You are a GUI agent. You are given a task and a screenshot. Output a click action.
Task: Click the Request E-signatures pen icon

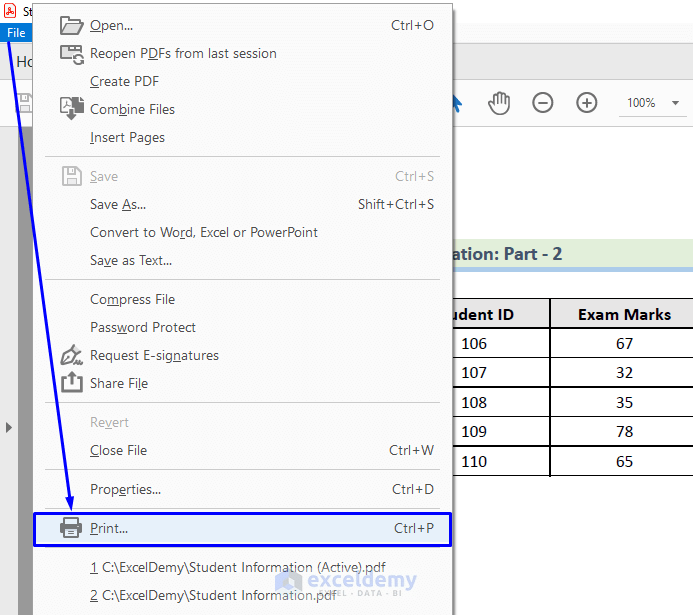(x=71, y=355)
